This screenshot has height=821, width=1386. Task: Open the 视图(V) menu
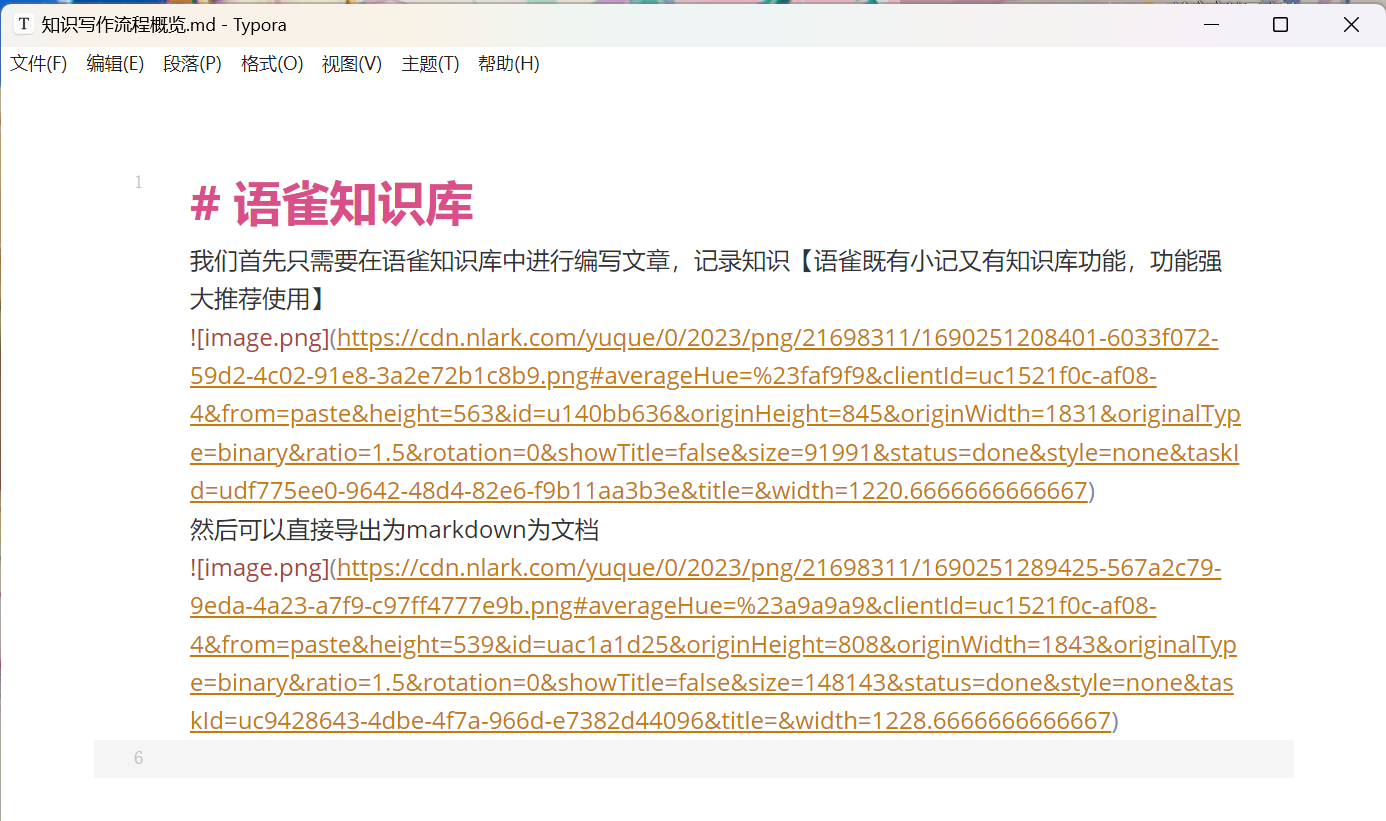click(352, 64)
